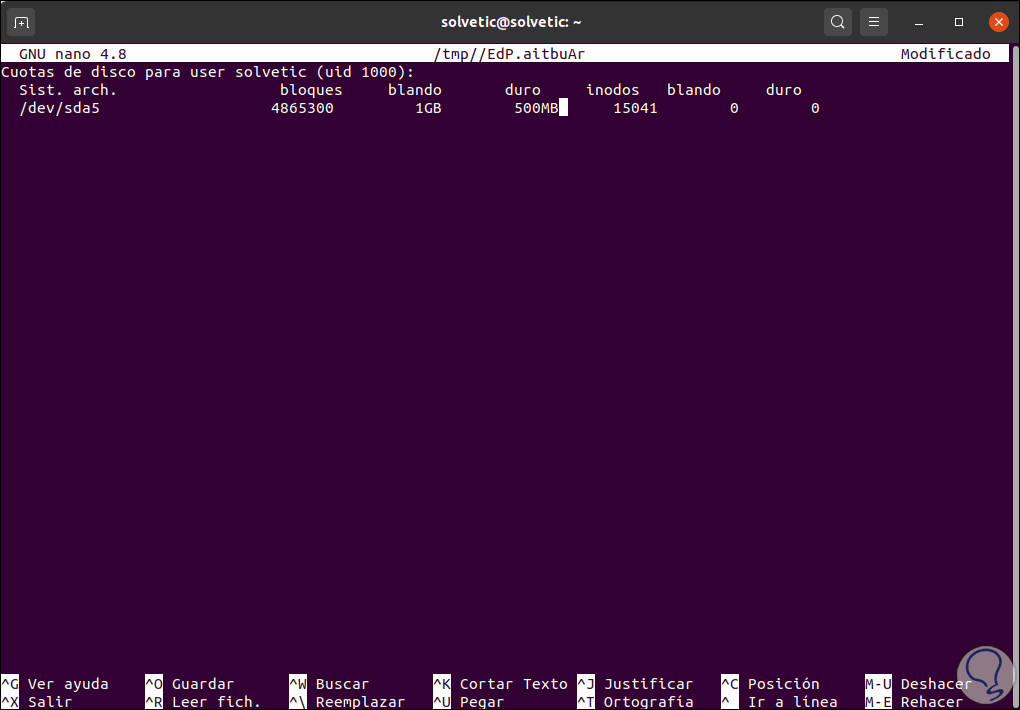Click the bloques column header
This screenshot has height=710, width=1020.
point(311,90)
